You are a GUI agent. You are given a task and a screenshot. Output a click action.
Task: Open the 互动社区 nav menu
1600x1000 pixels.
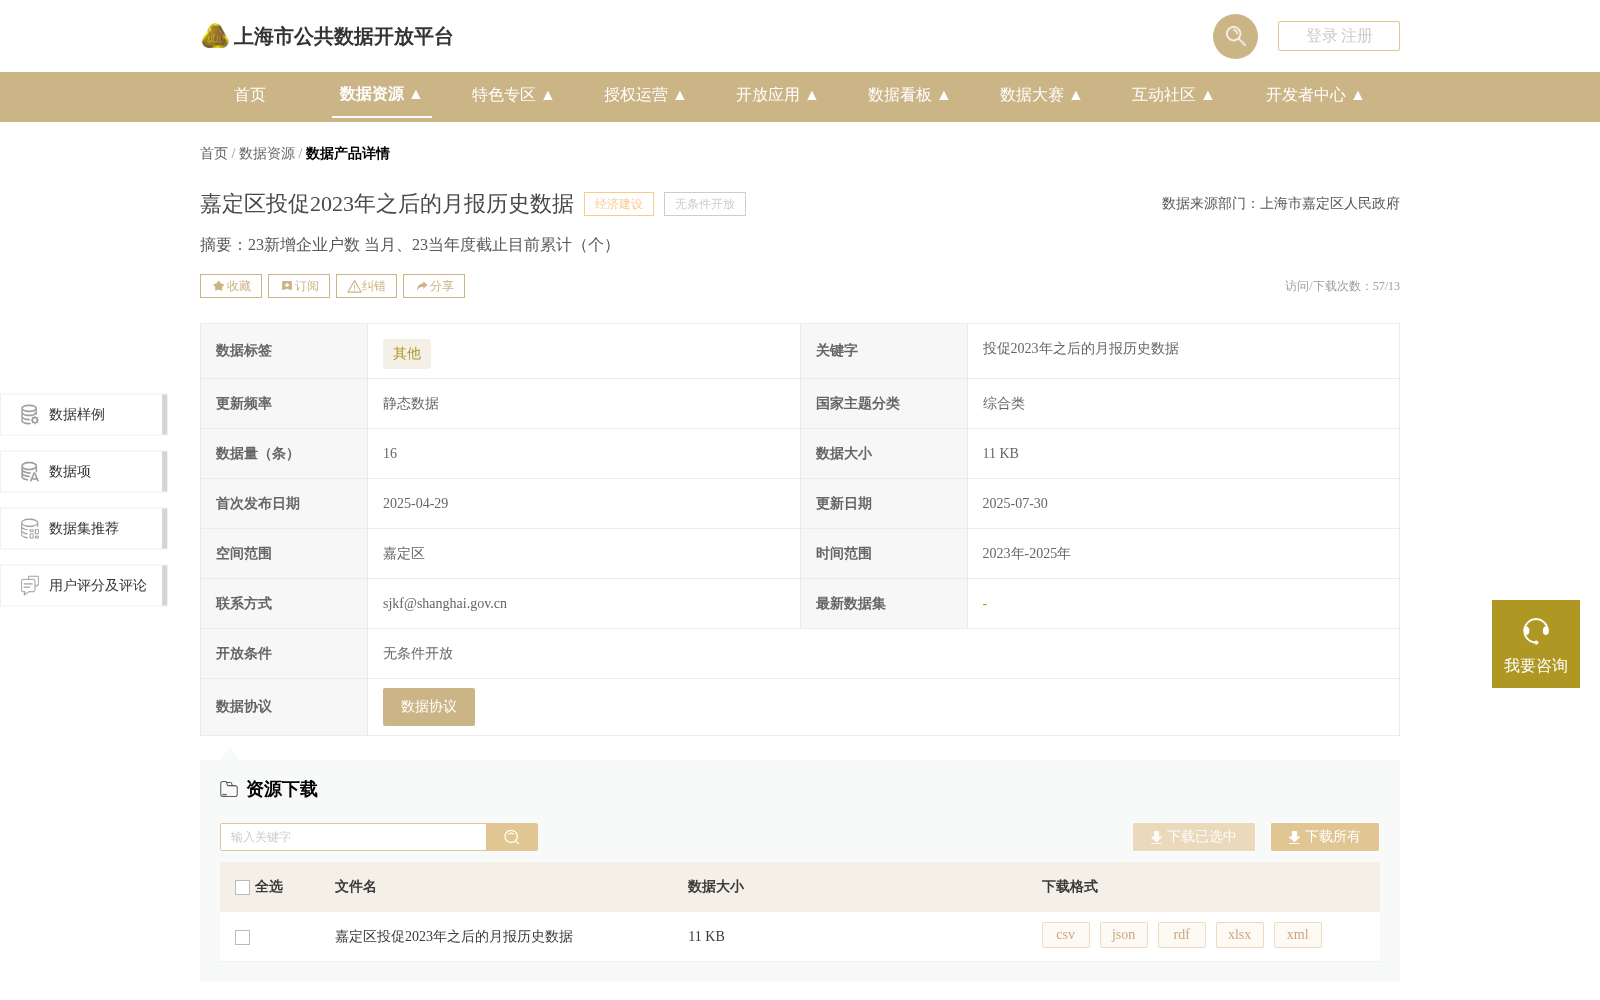1173,95
